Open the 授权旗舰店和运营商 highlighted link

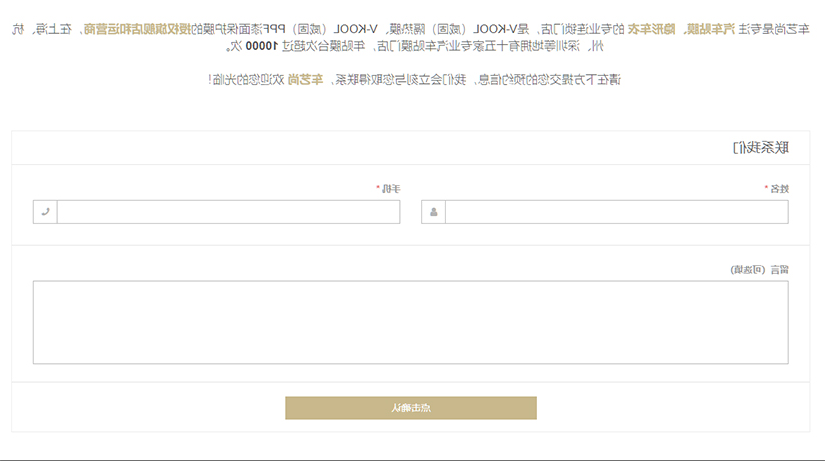(137, 29)
